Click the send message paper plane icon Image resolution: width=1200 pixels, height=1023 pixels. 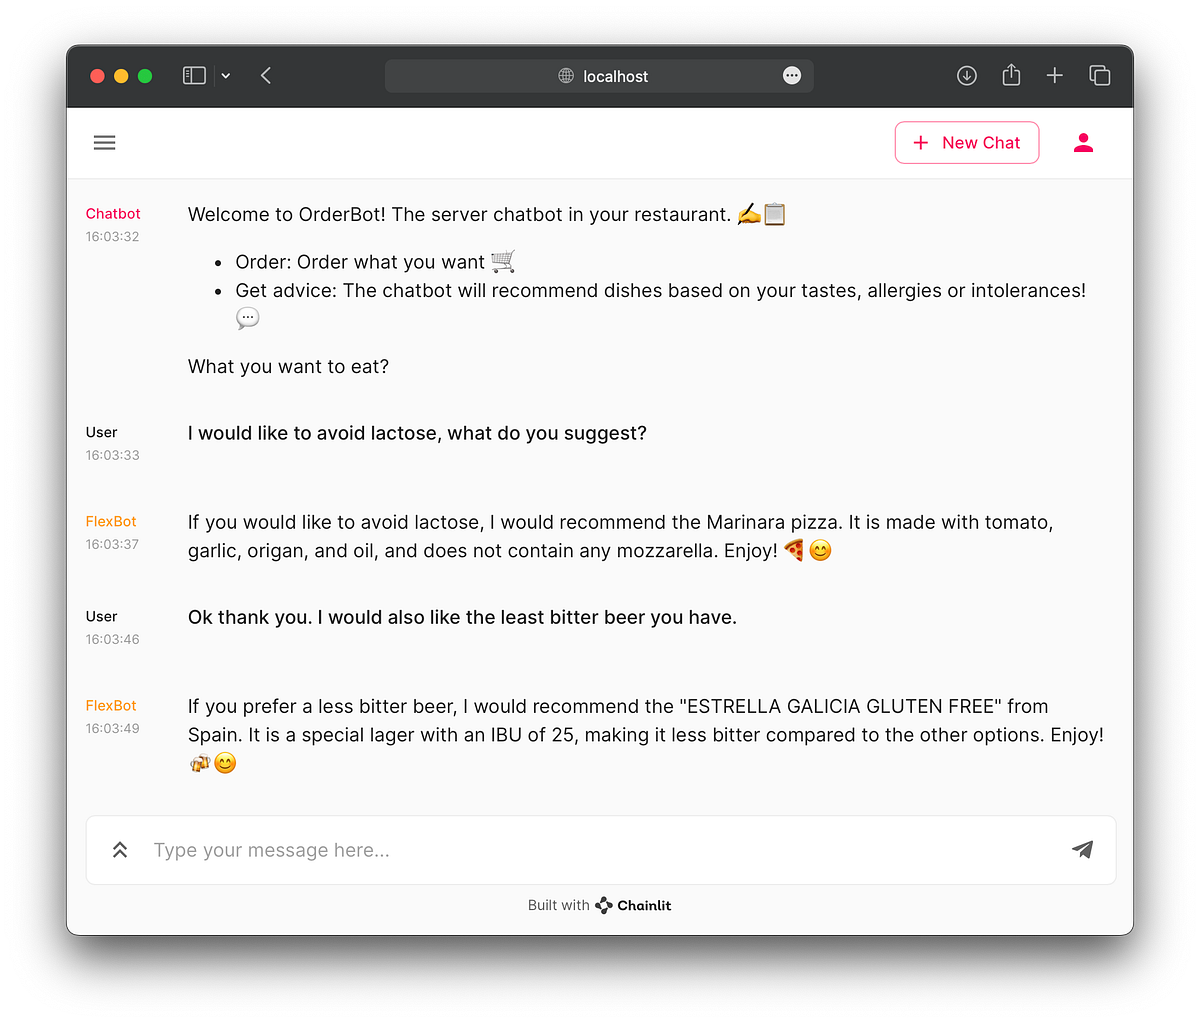click(x=1082, y=849)
